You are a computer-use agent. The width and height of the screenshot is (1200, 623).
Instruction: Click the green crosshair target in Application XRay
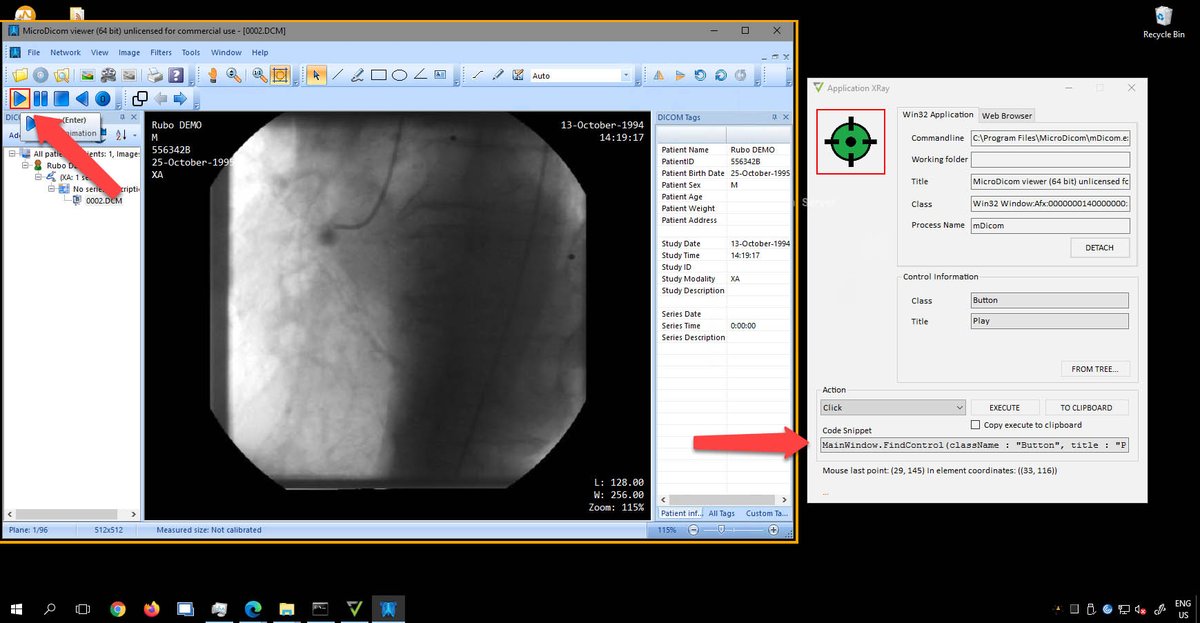tap(849, 141)
